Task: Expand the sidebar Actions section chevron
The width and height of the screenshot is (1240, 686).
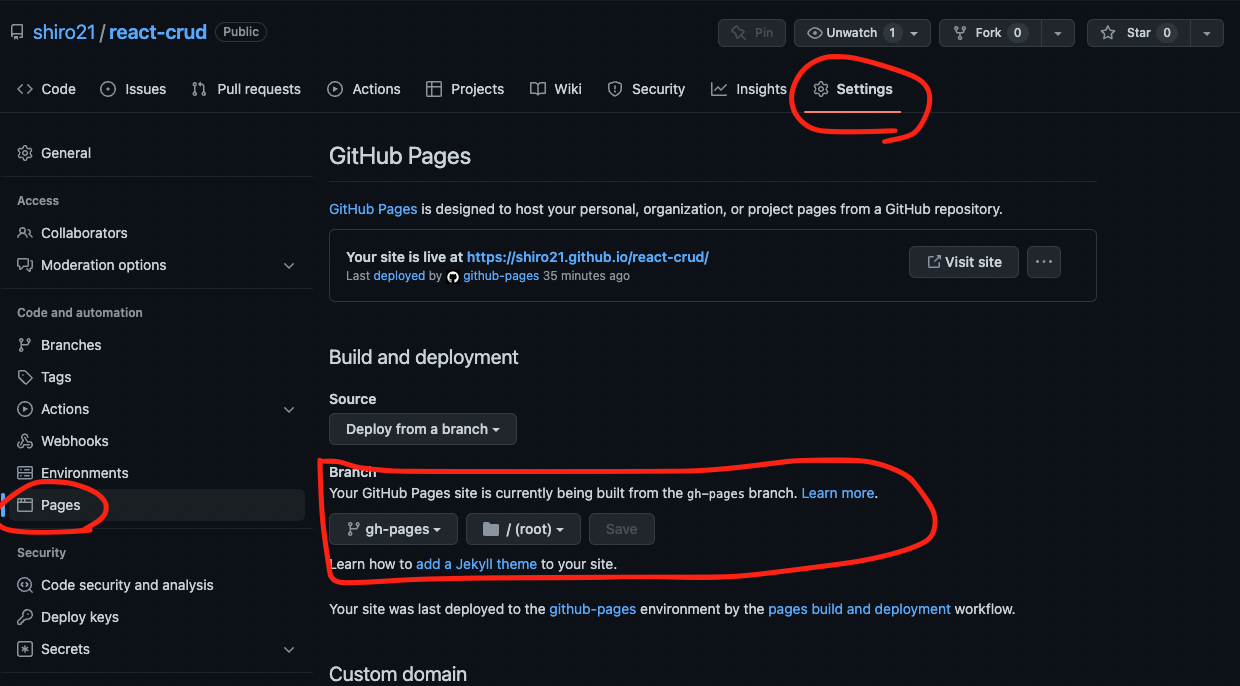Action: 289,409
